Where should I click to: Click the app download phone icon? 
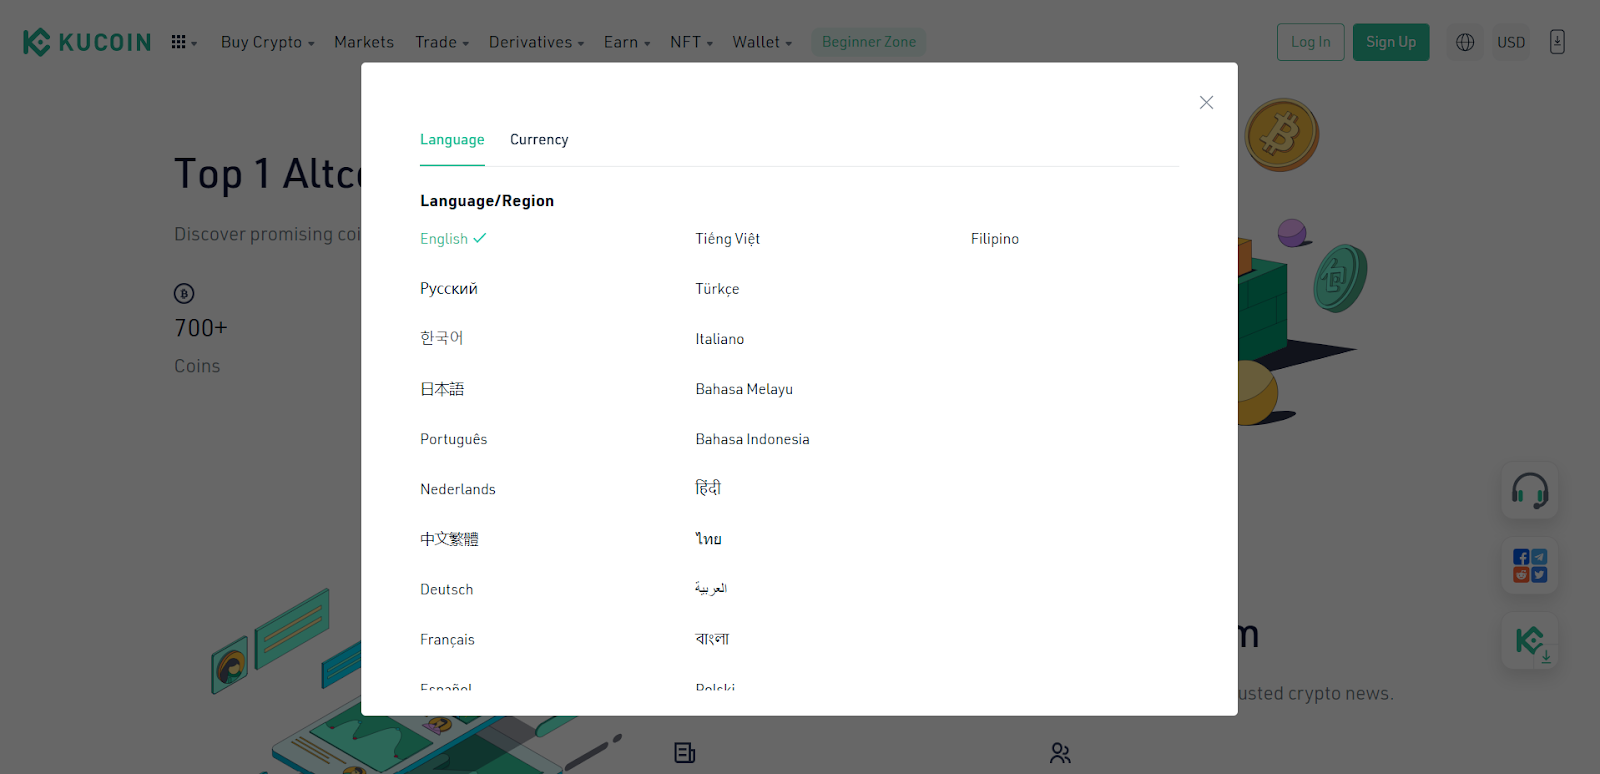click(x=1557, y=42)
